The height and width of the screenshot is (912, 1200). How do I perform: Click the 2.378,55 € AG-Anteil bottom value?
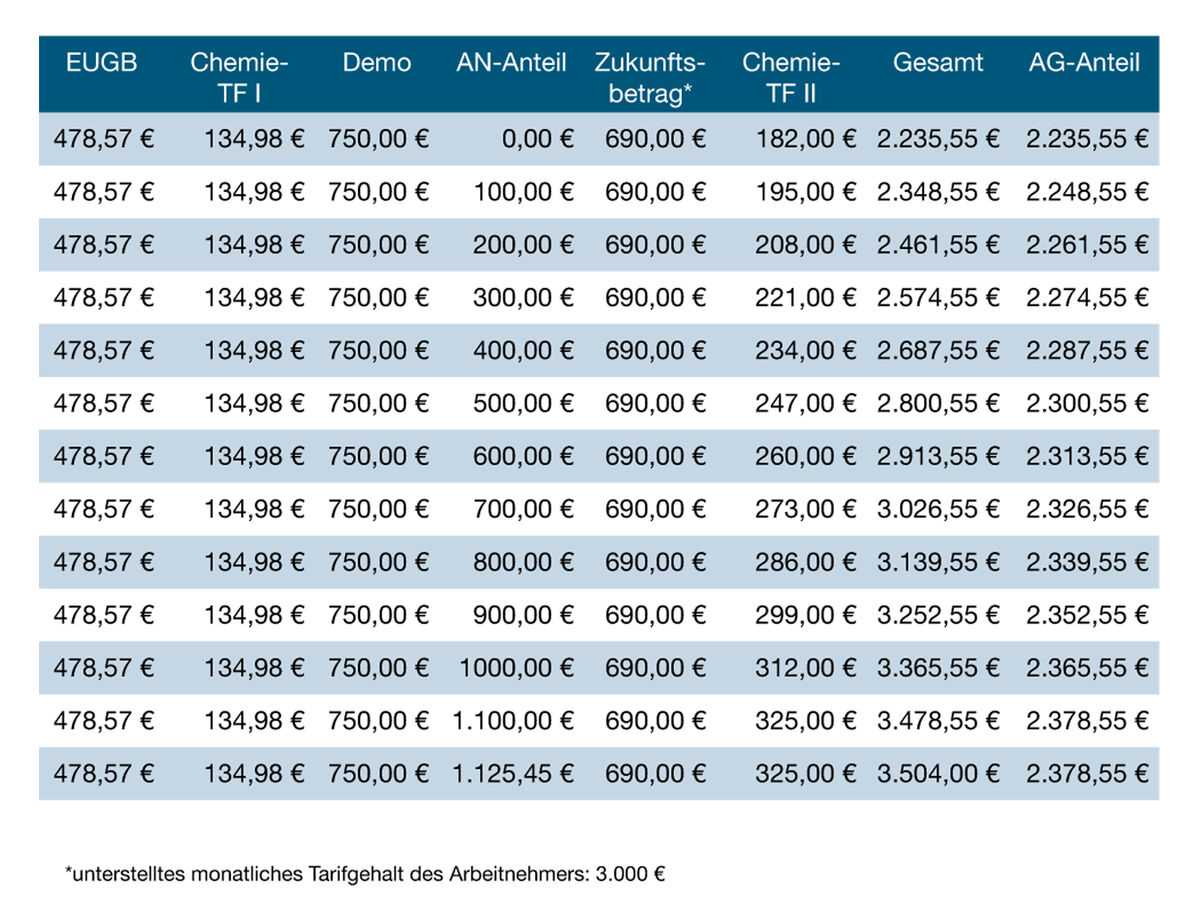point(1085,772)
